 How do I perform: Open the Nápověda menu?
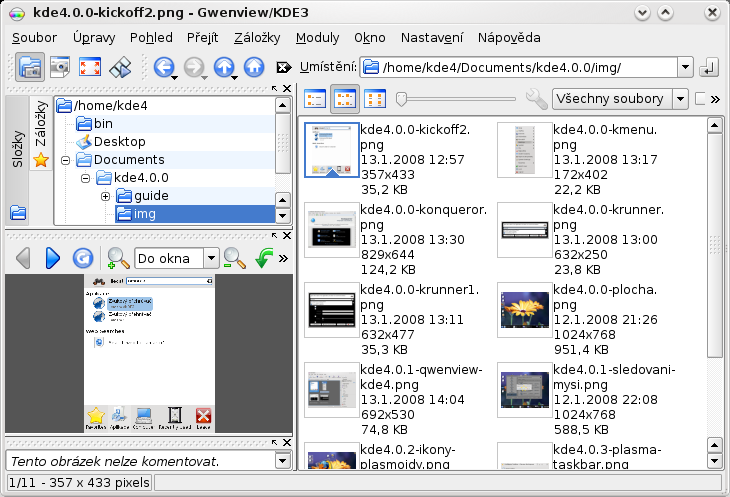(x=509, y=37)
